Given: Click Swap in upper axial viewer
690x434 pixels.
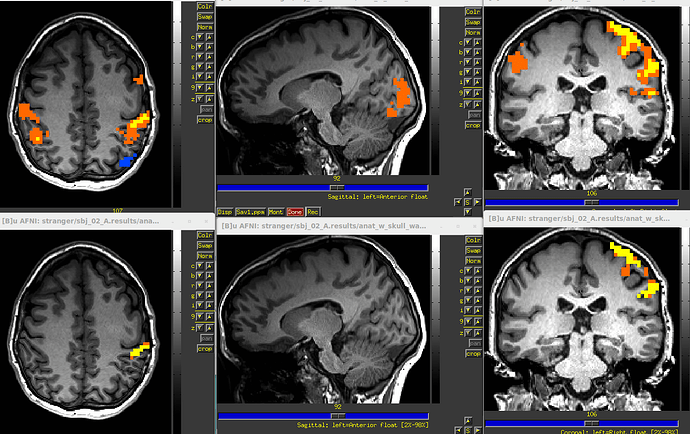Looking at the screenshot, I should 205,17.
